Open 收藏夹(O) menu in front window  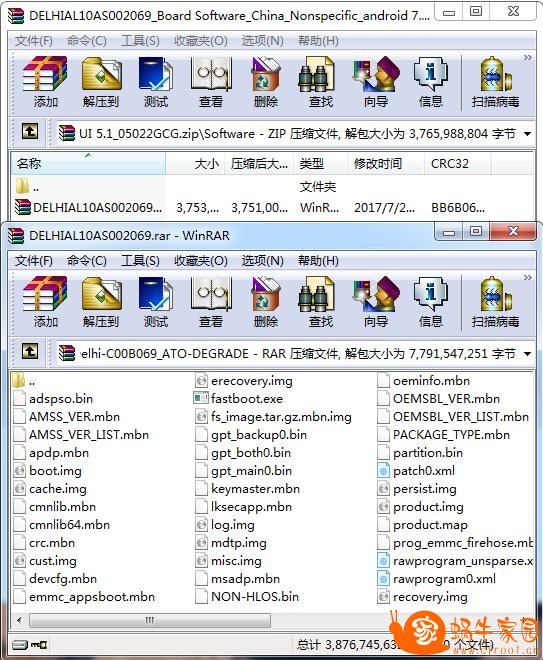click(201, 261)
